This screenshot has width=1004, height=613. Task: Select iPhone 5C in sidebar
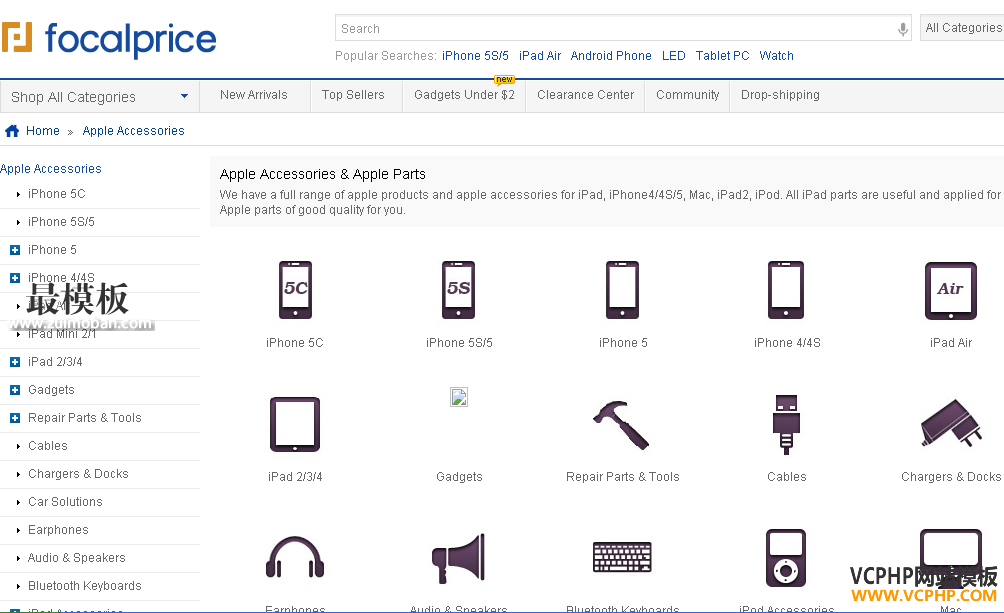[x=56, y=193]
